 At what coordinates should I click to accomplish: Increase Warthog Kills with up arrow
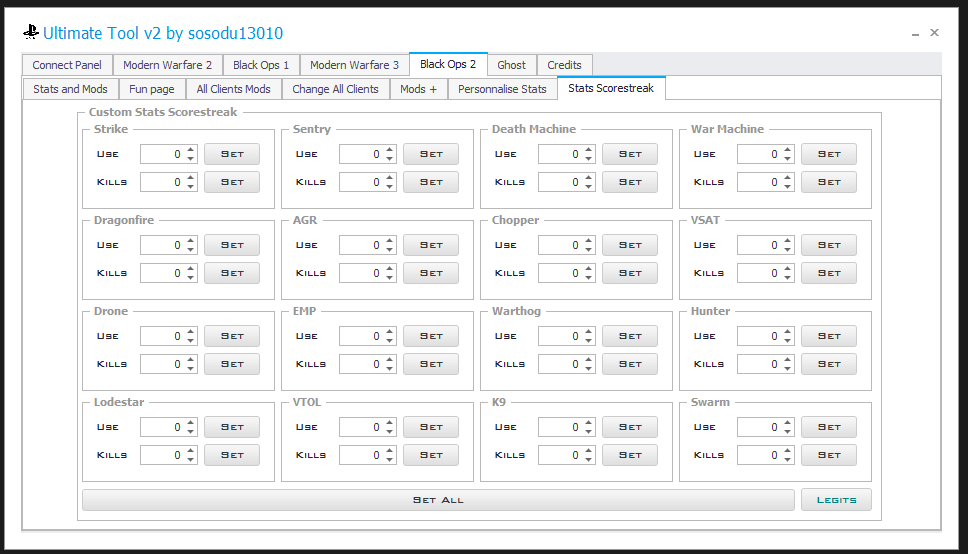click(x=588, y=359)
